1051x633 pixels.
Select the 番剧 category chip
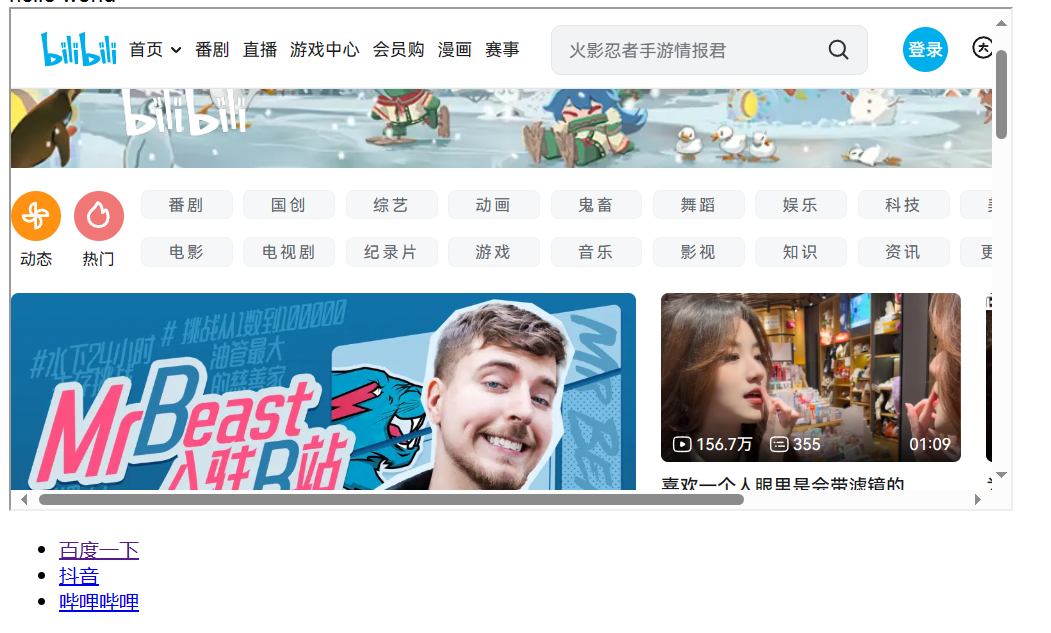tap(186, 205)
